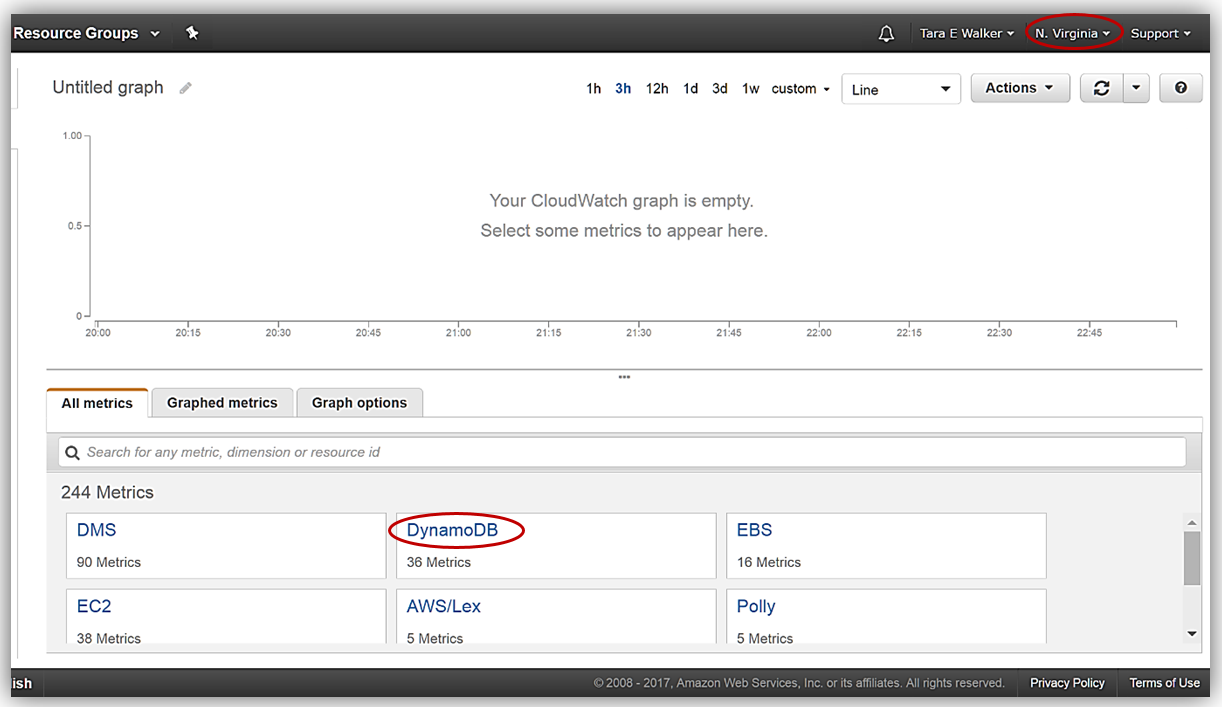Click the search magnifier icon
This screenshot has height=707, width=1222.
(x=72, y=452)
